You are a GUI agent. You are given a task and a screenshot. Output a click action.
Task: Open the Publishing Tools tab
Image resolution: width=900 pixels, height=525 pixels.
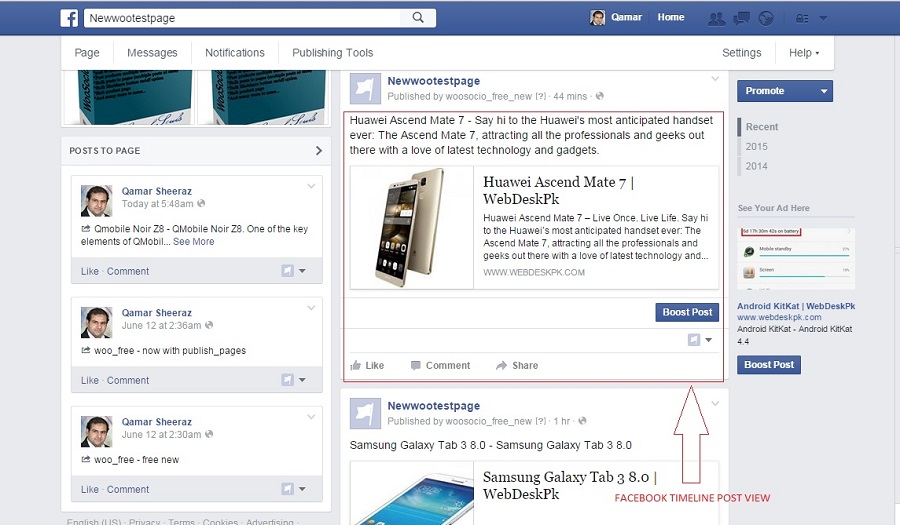point(332,53)
